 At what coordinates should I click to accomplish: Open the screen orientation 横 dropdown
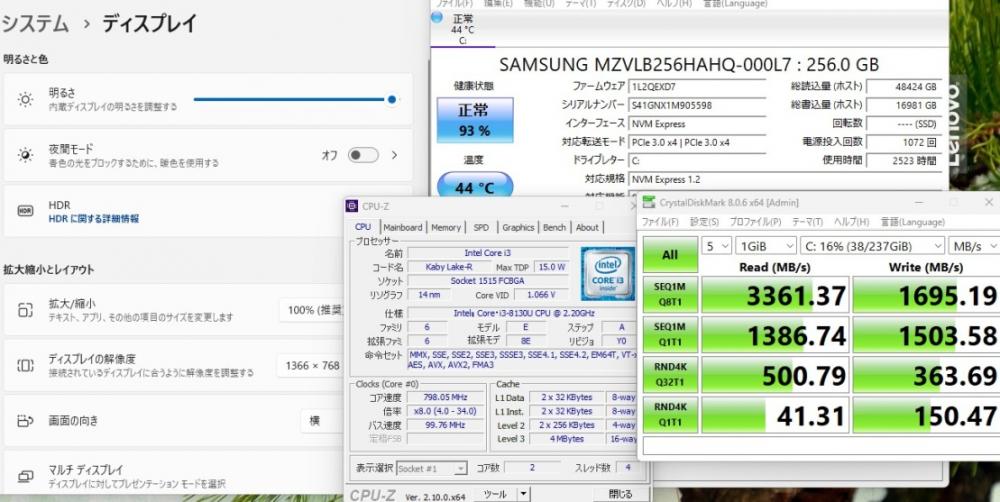(x=324, y=421)
